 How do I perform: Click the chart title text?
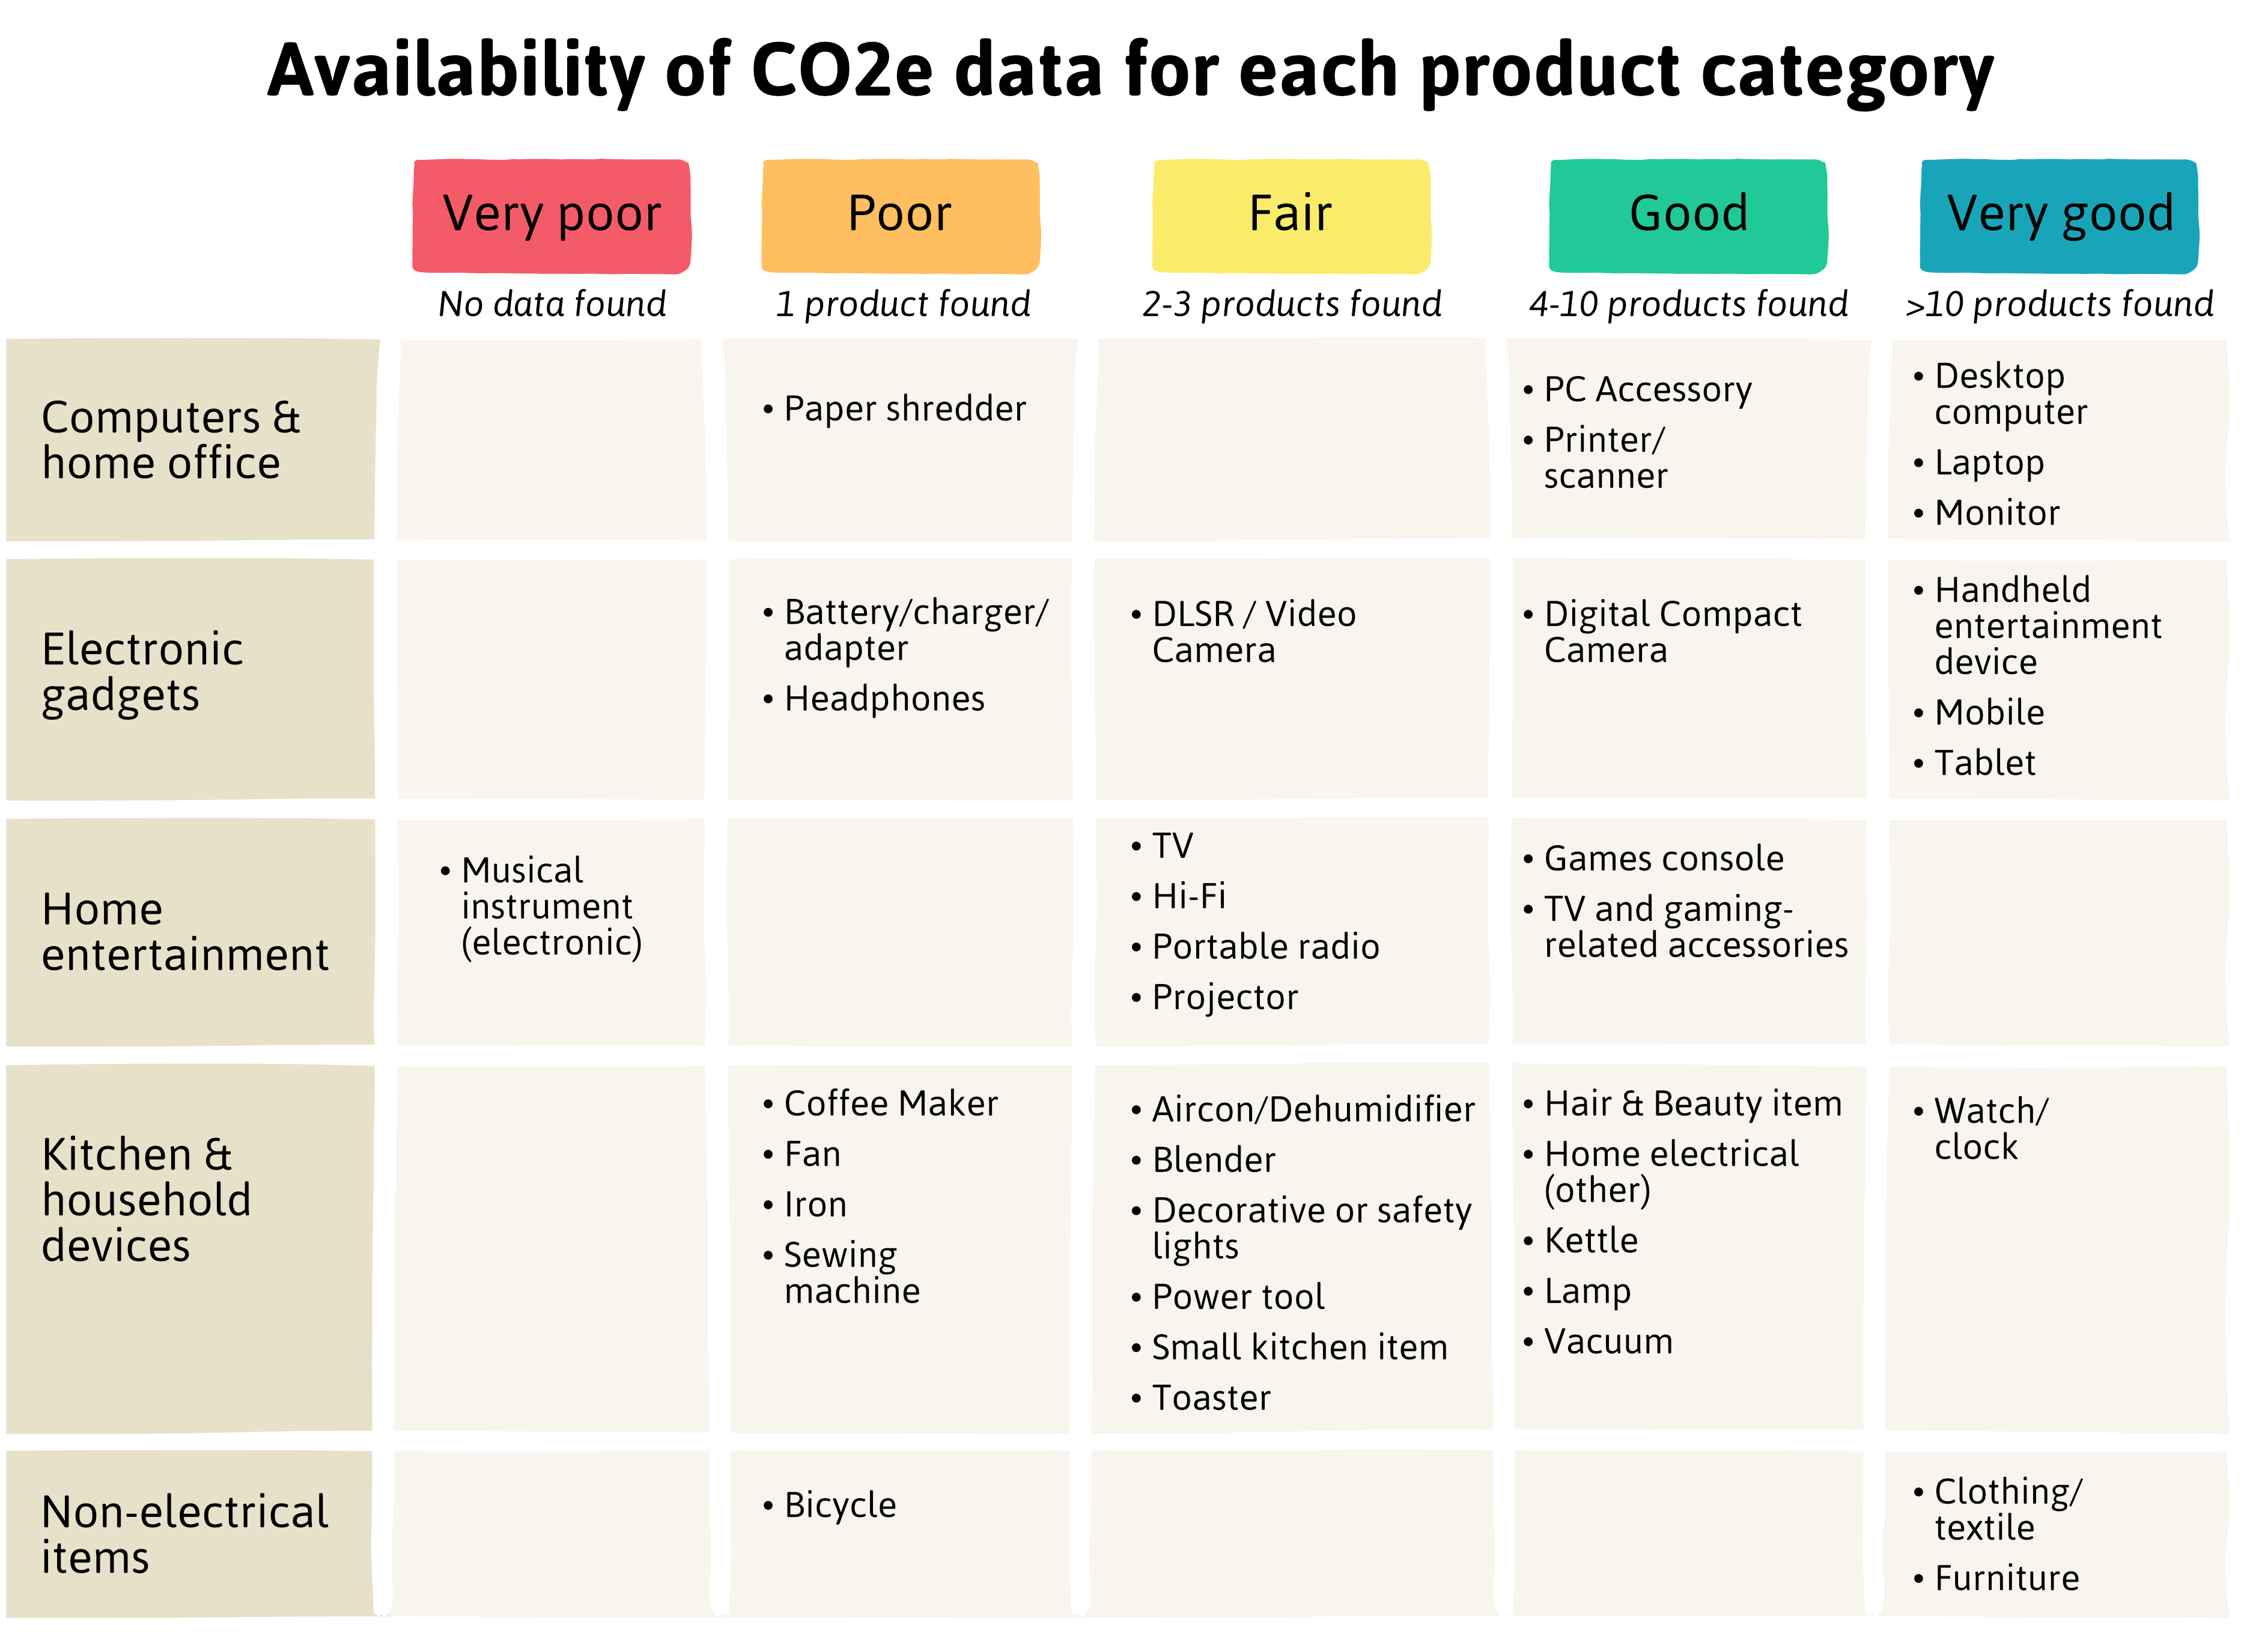coord(1130,72)
